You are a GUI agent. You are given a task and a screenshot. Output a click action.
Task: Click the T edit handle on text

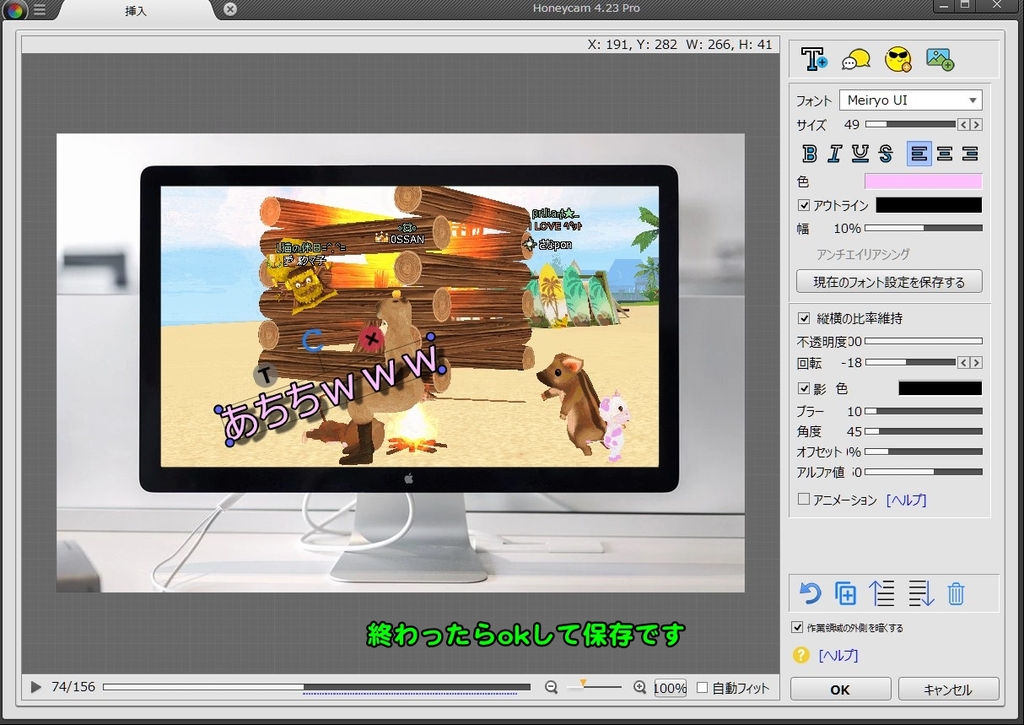coord(264,375)
